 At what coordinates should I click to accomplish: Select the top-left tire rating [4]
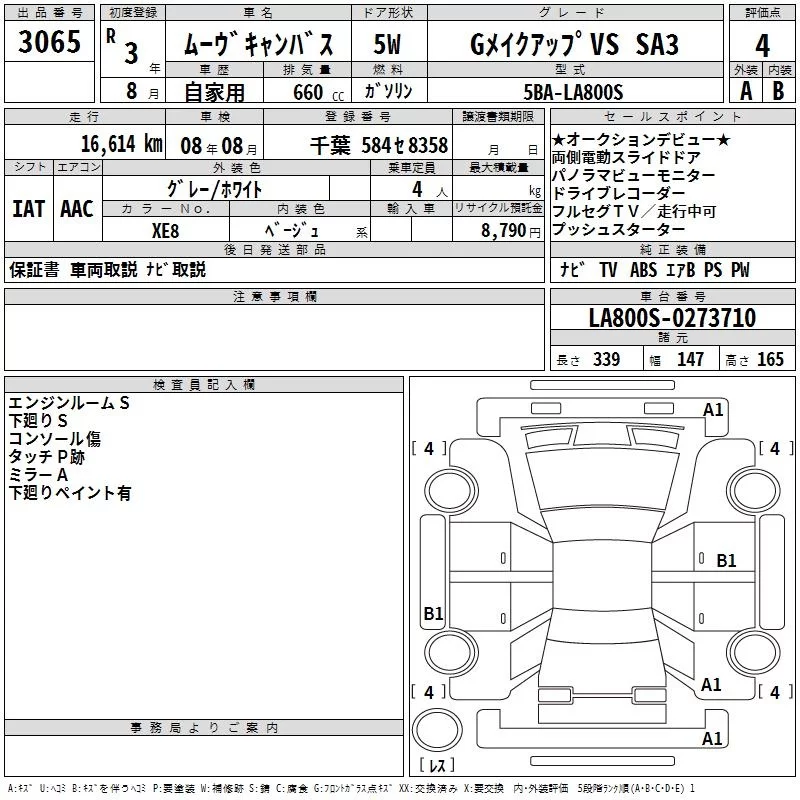(429, 449)
